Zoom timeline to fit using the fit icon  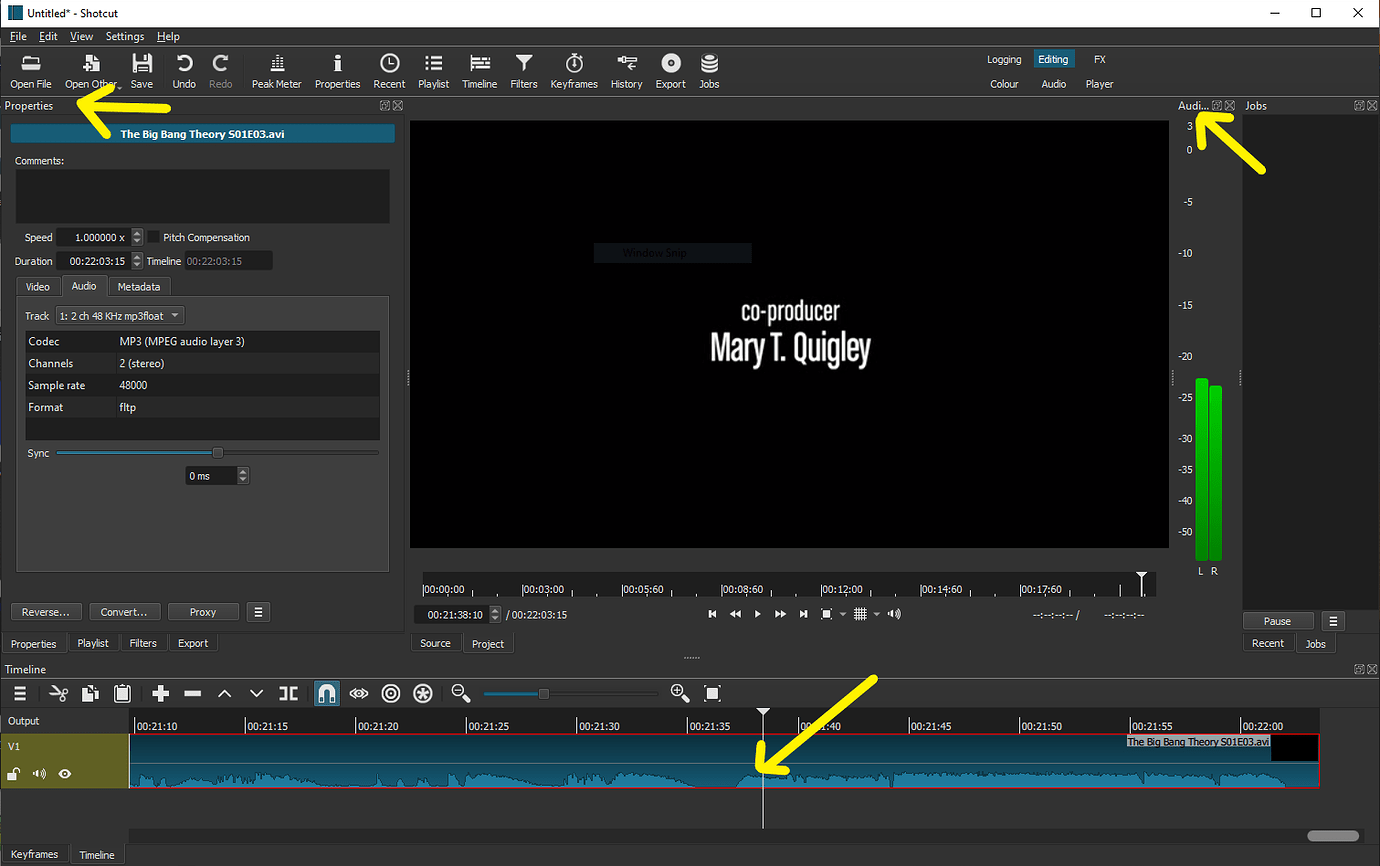[712, 693]
